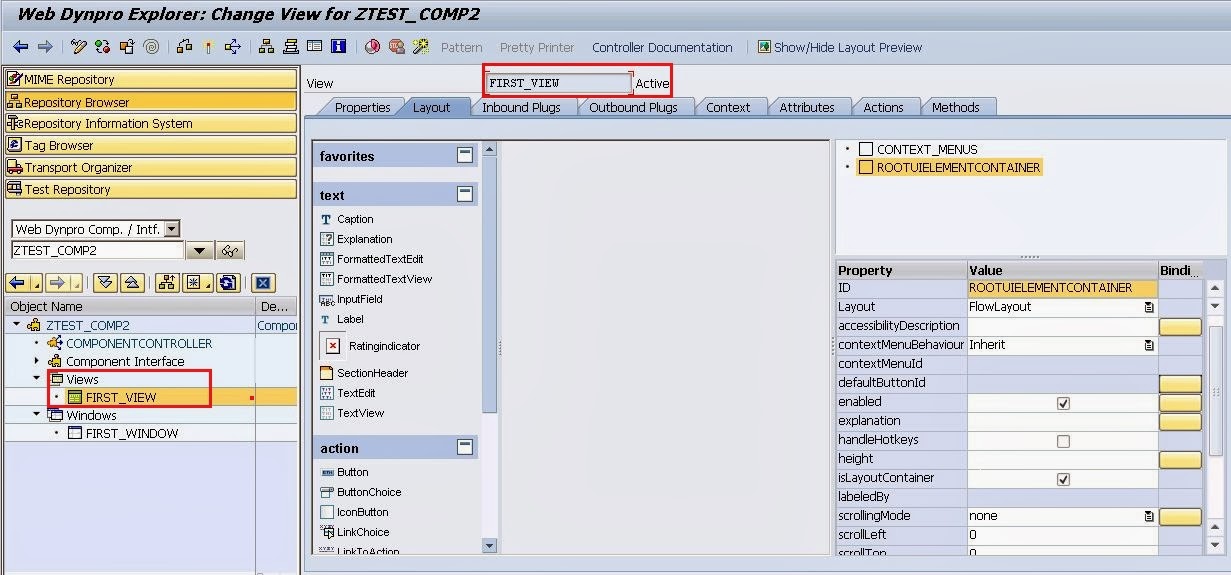Click the Forward arrow in main toolbar
This screenshot has height=575, width=1231.
(45, 47)
